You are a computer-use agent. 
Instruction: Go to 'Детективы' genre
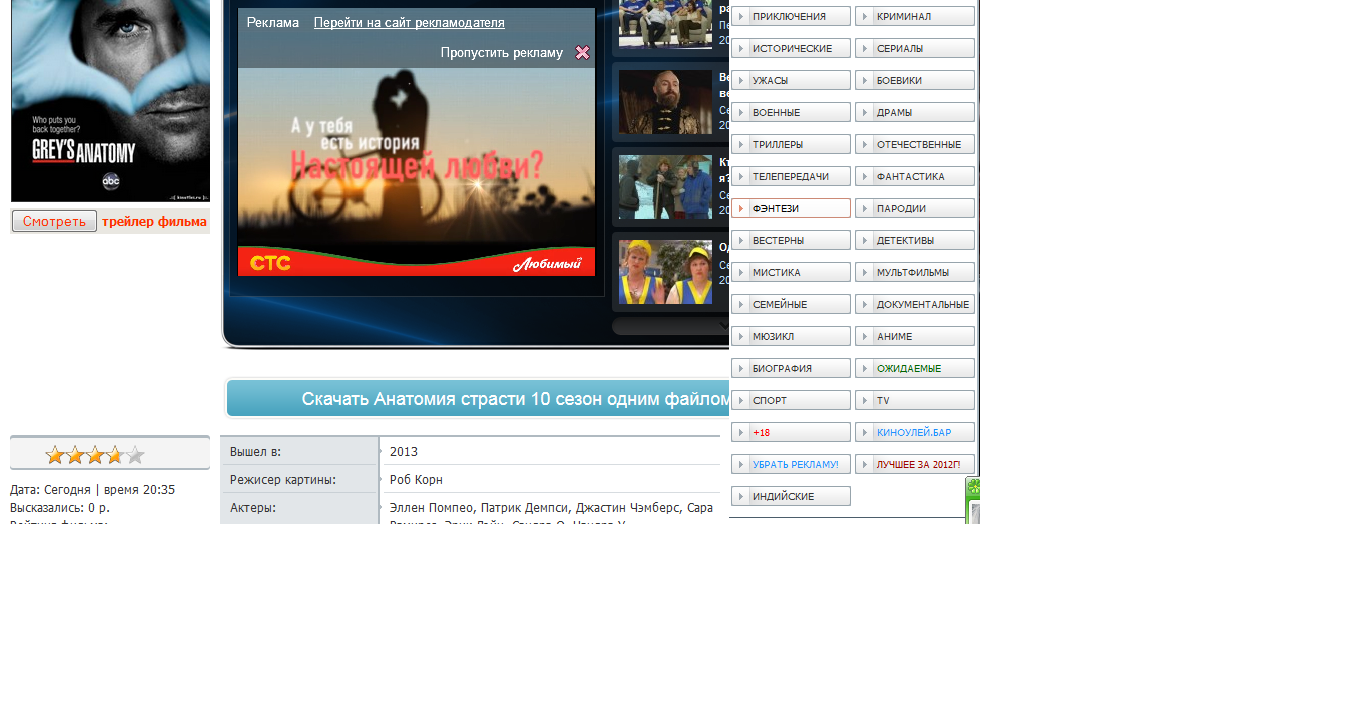coord(915,241)
